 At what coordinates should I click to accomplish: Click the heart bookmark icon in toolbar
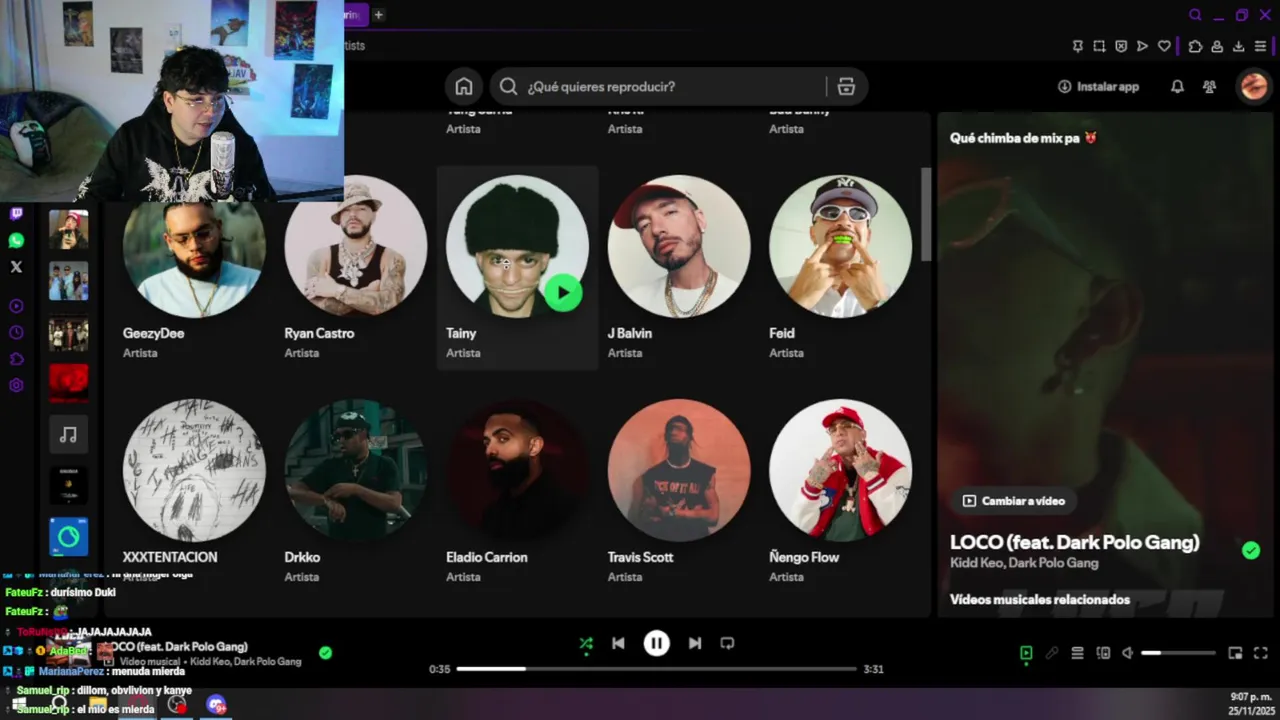tap(1164, 46)
